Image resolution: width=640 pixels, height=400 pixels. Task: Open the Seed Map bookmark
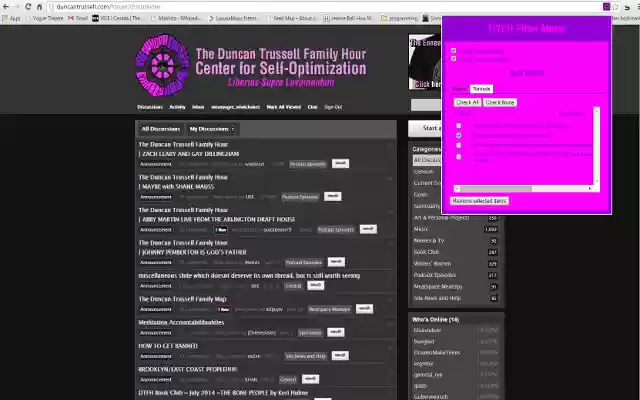291,18
